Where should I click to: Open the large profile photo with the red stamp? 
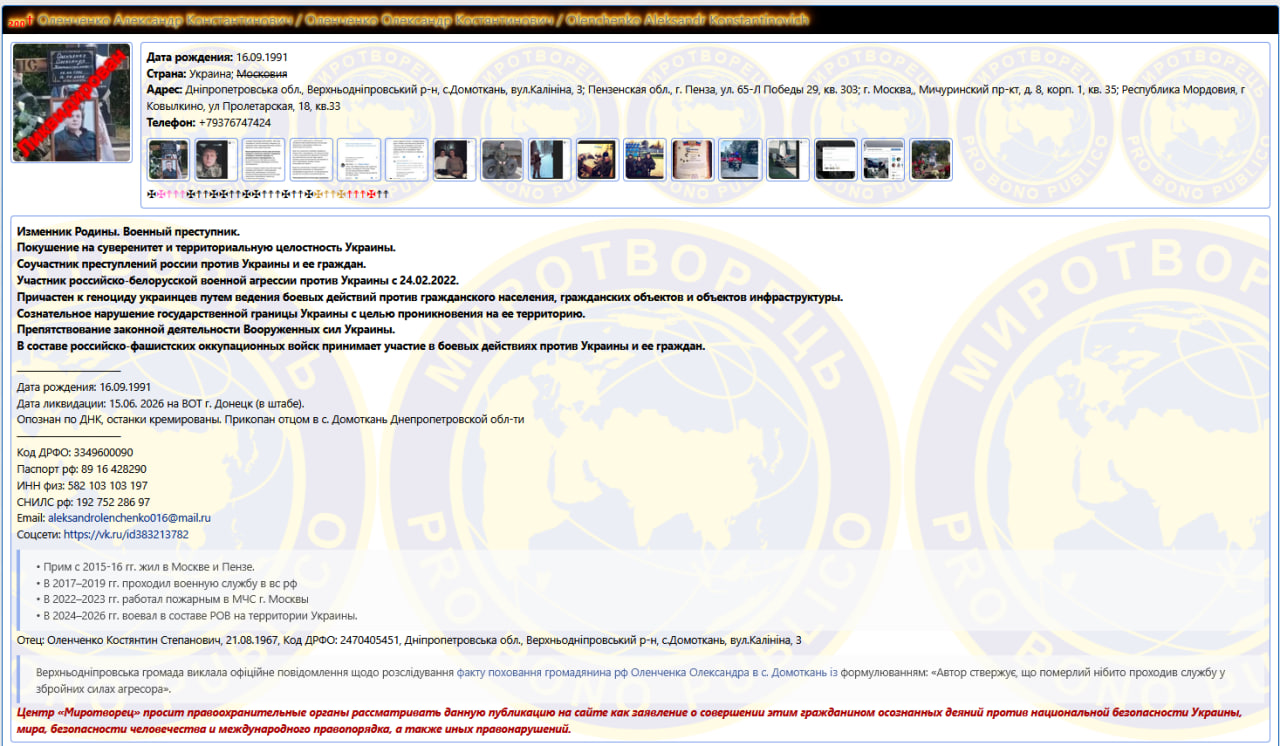71,103
